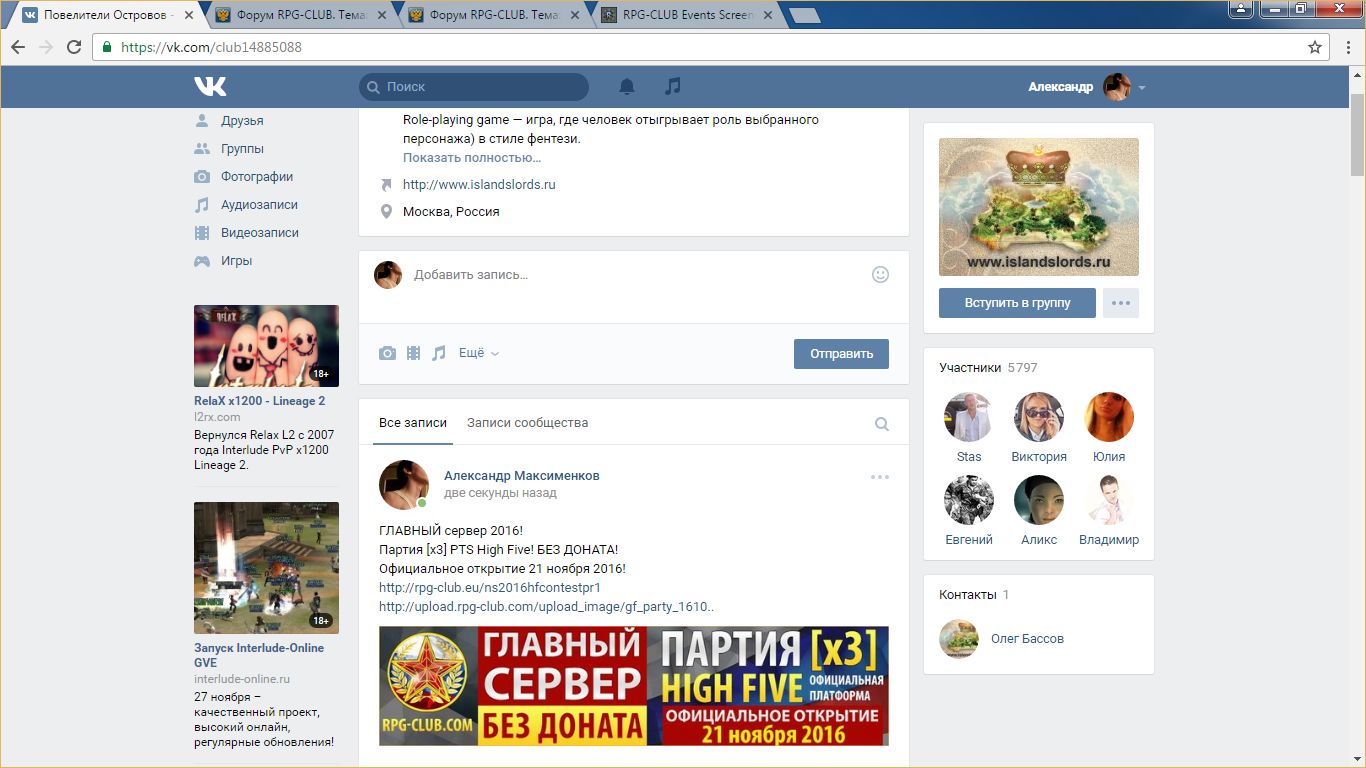Click browser forward arrow

[45, 47]
